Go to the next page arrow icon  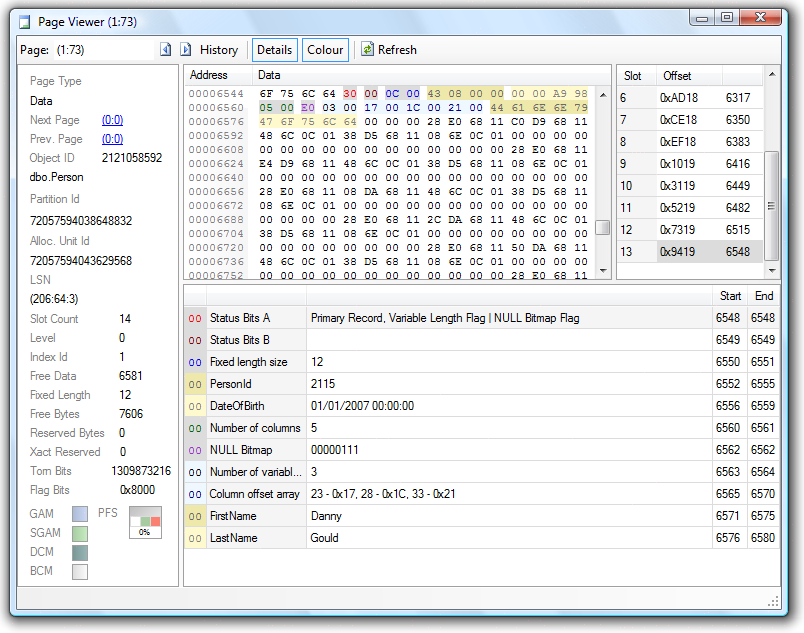(185, 49)
